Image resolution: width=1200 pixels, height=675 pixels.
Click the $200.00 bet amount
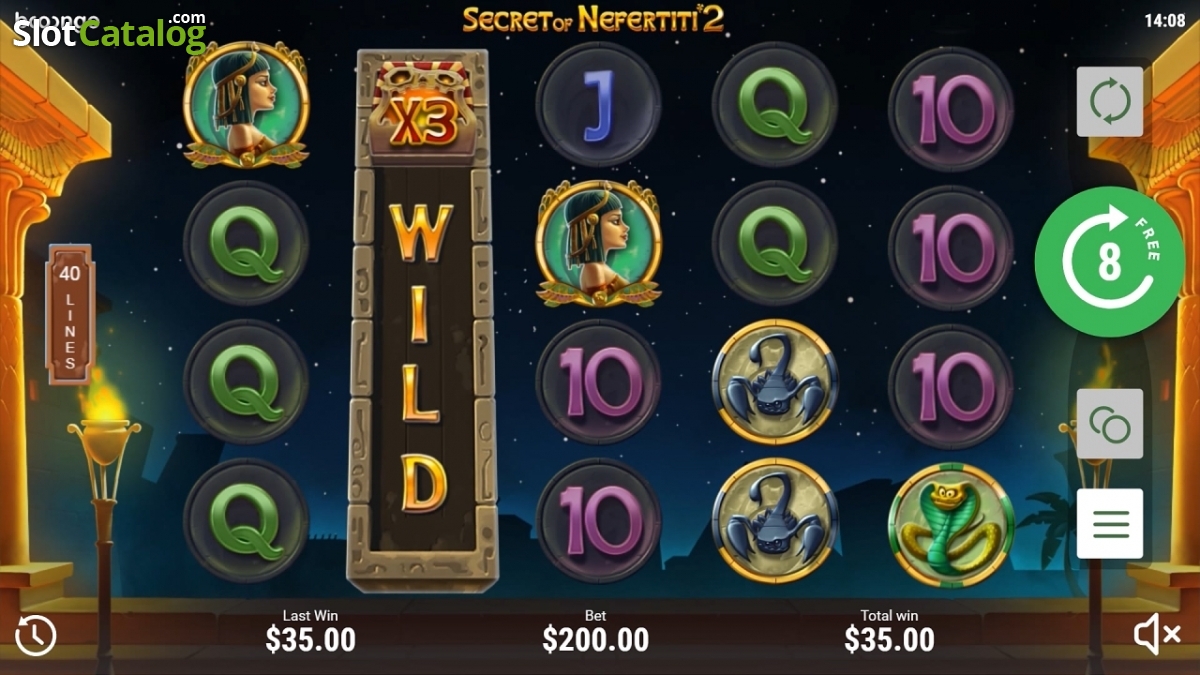pos(596,639)
